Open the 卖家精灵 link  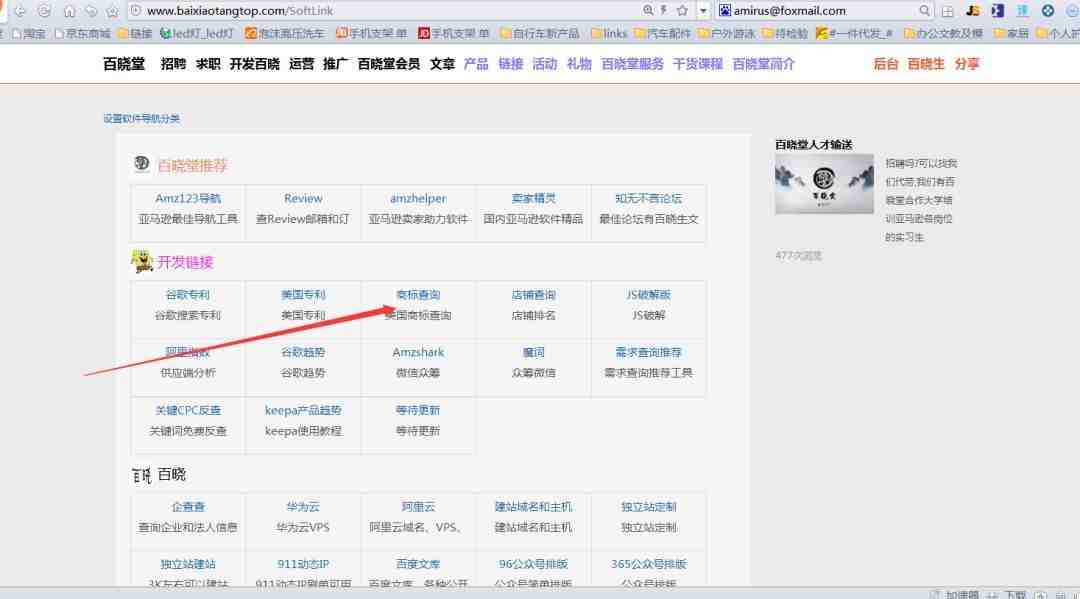[533, 198]
